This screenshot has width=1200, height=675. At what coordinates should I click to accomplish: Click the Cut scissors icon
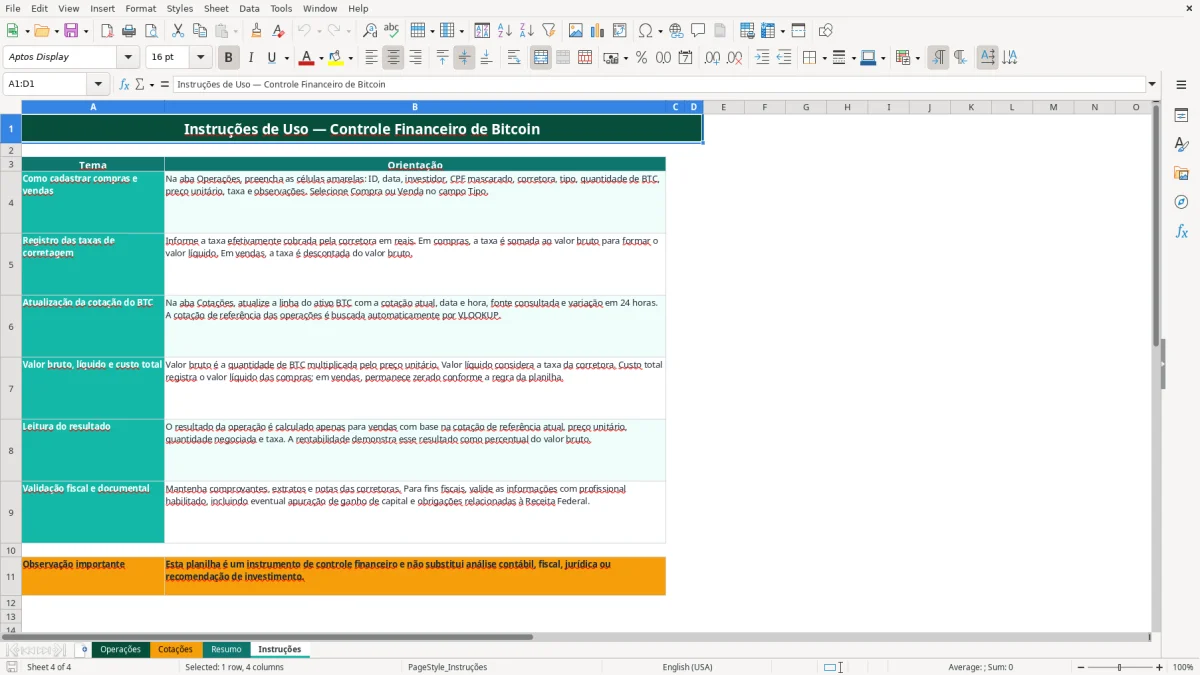(x=177, y=31)
